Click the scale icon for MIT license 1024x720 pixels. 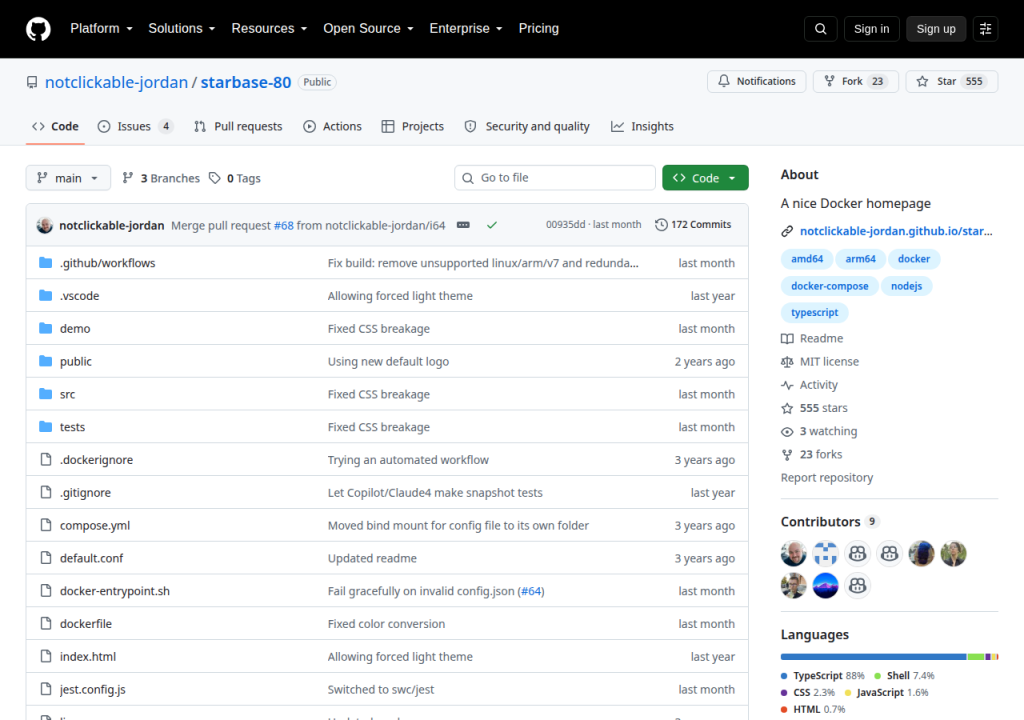click(787, 362)
